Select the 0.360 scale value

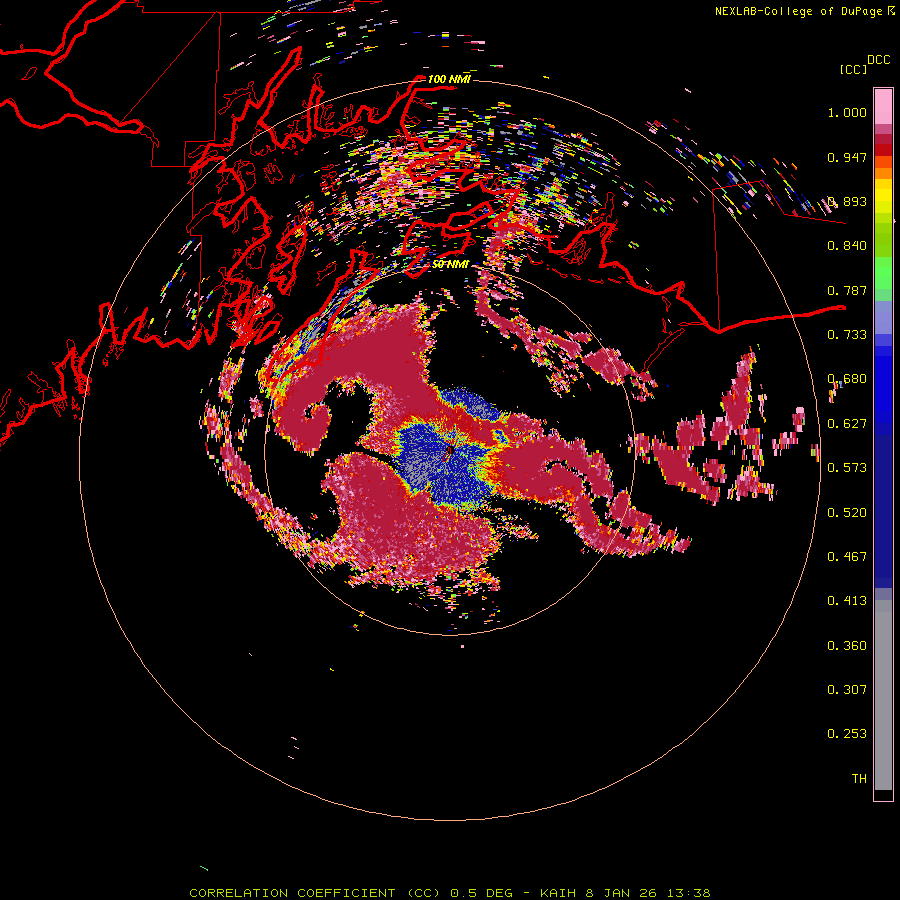pyautogui.click(x=847, y=645)
